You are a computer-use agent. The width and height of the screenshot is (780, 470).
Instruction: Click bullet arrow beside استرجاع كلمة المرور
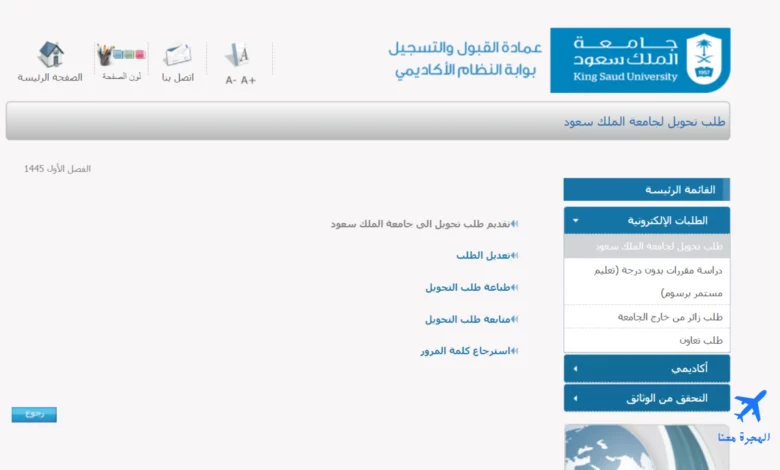click(515, 351)
